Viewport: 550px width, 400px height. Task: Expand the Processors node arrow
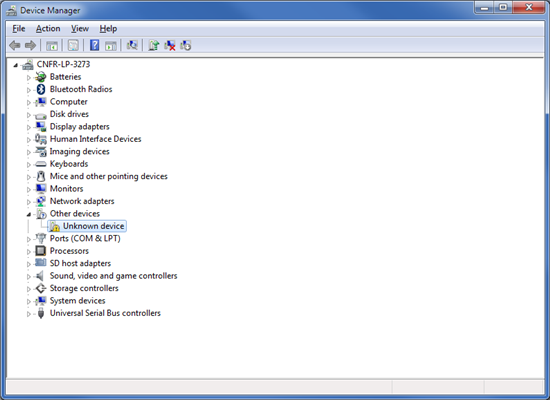(29, 252)
